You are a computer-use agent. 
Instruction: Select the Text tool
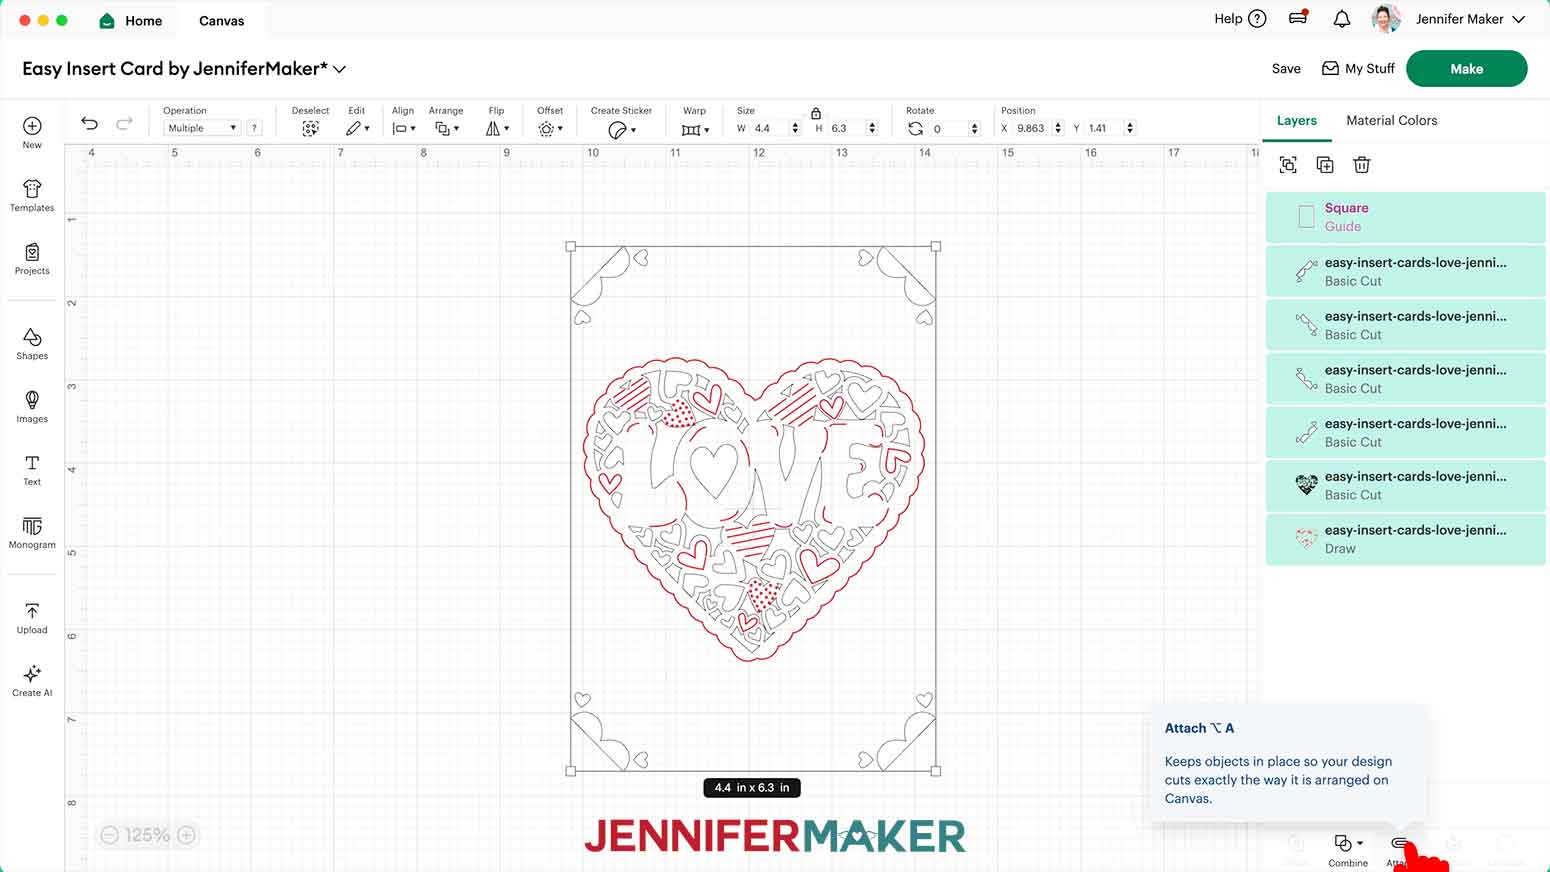point(32,469)
